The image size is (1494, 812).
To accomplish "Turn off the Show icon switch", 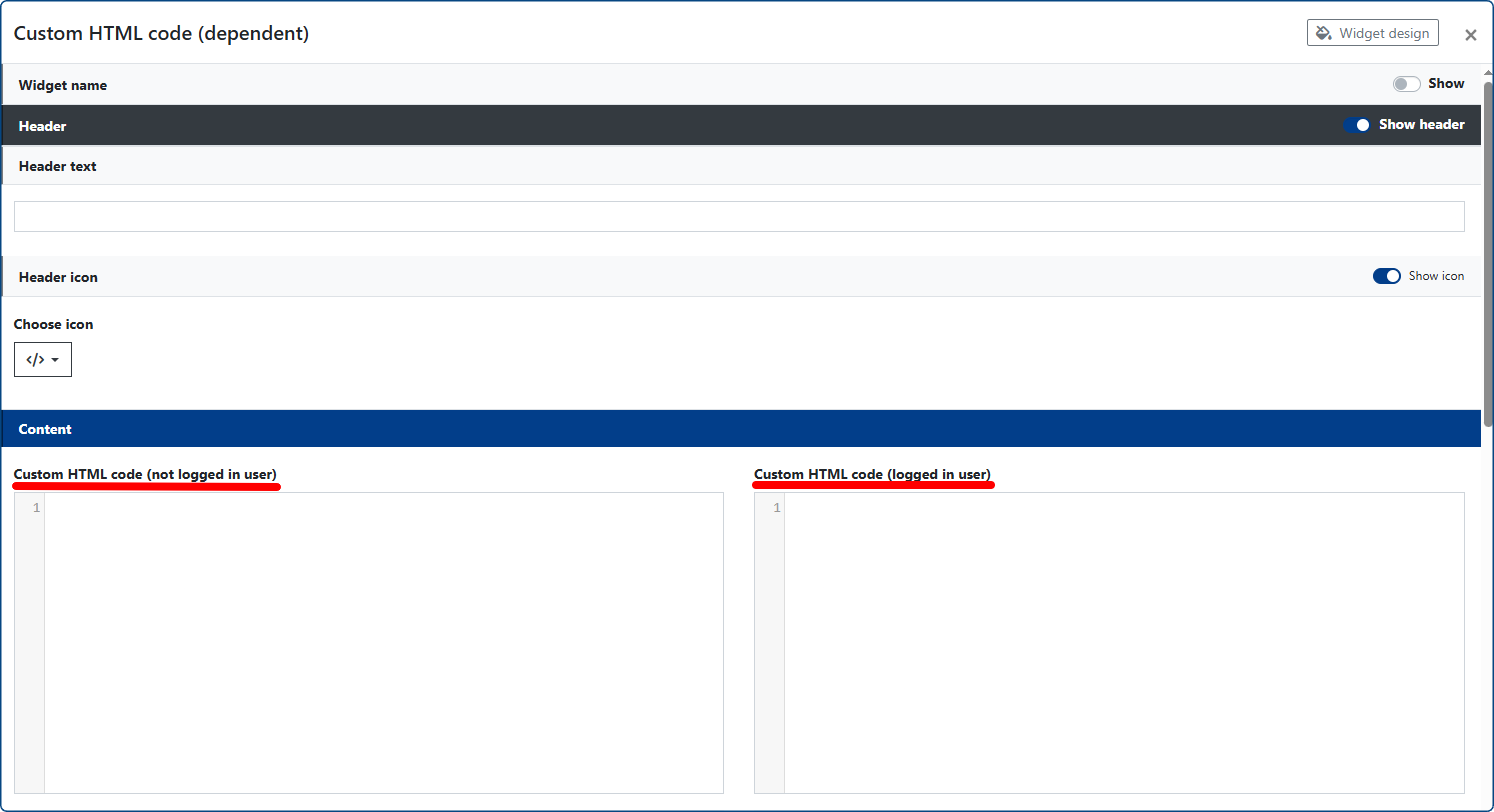I will click(1386, 276).
